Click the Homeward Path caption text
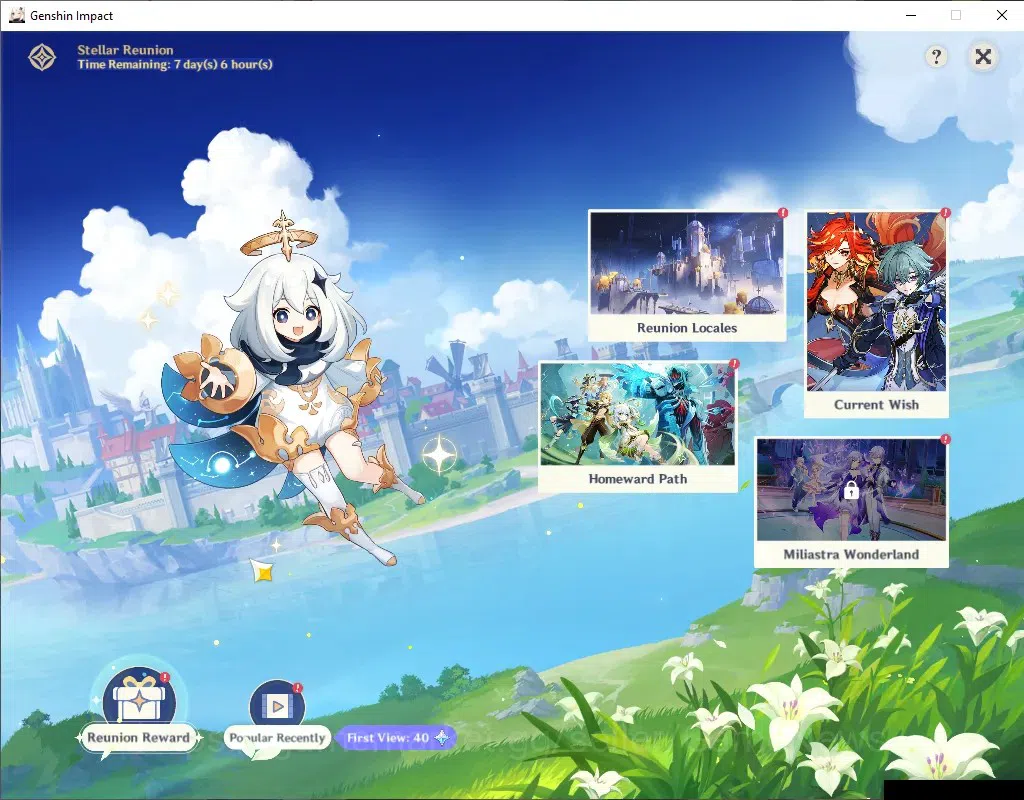 click(638, 479)
